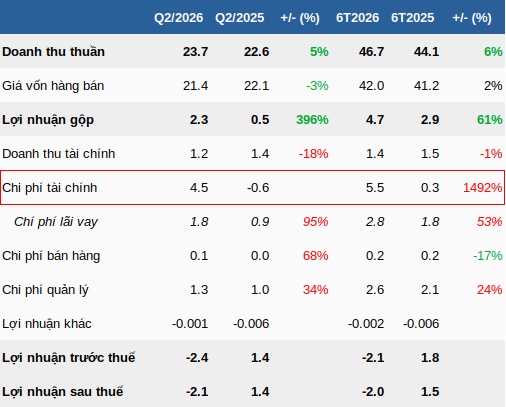Image resolution: width=506 pixels, height=407 pixels.
Task: Click the -17% selling expense change cell
Action: tap(488, 256)
